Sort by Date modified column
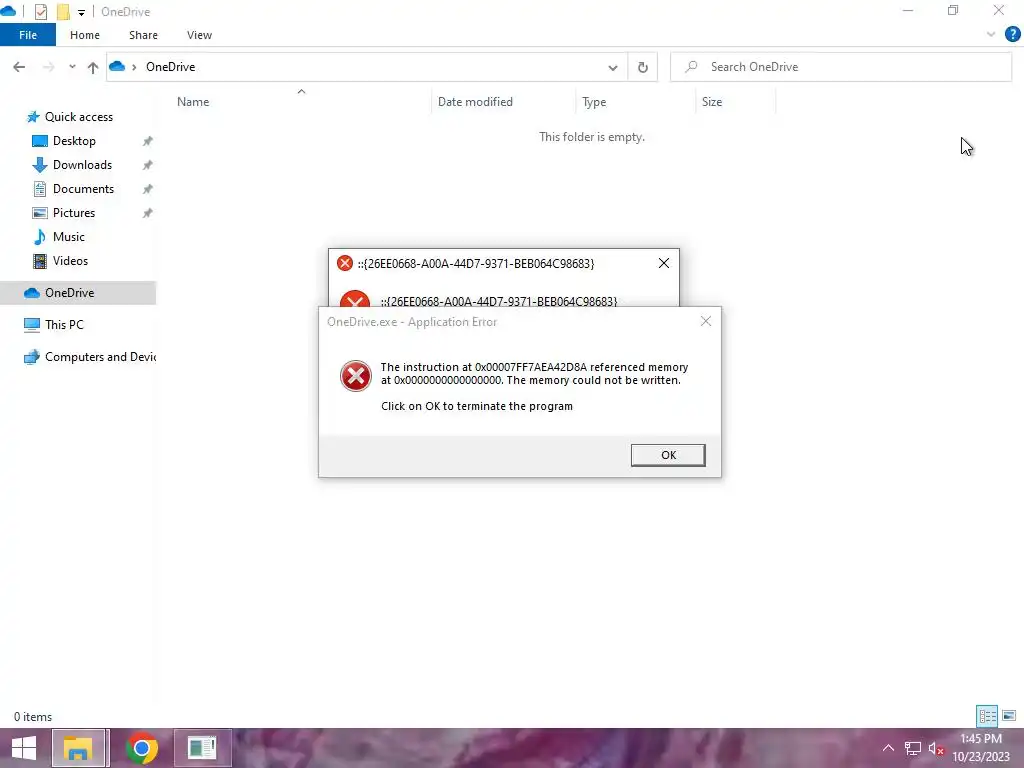 (x=475, y=102)
